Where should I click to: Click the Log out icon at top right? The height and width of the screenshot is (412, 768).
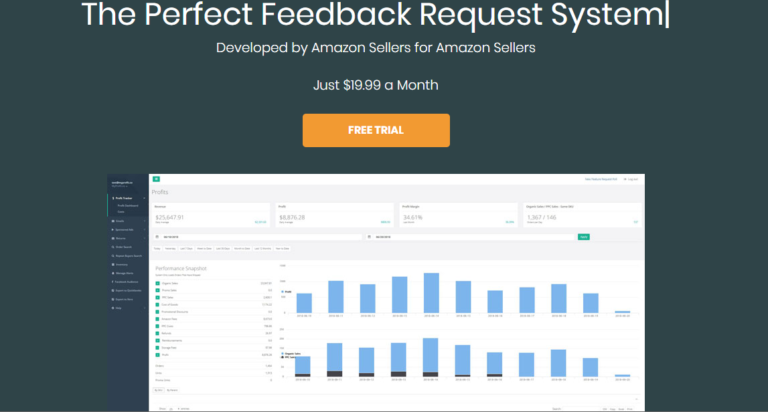(x=625, y=179)
